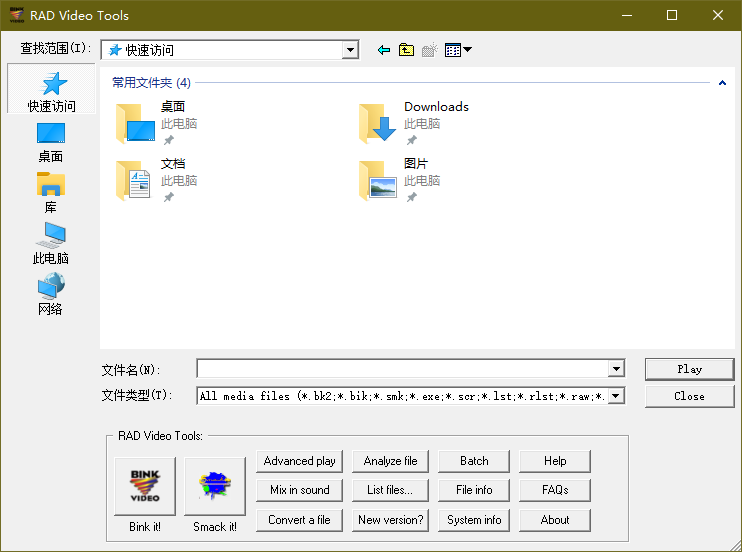742x552 pixels.
Task: Open the 文档 folder
Action: pos(157,180)
